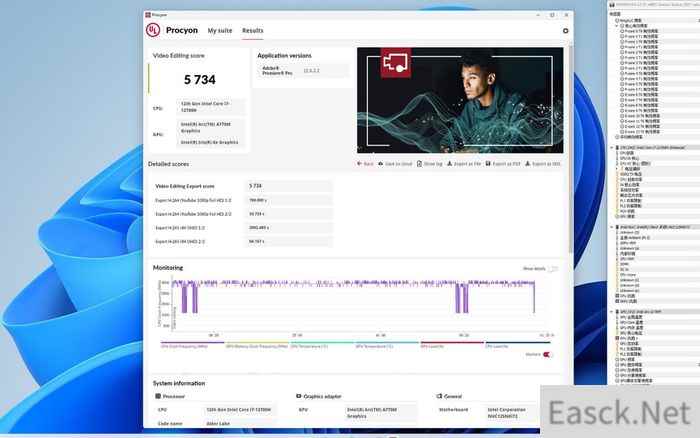Screen dimensions: 700x438
Task: Select Intel Arc A770M GPU in System information
Action: pyautogui.click(x=372, y=413)
